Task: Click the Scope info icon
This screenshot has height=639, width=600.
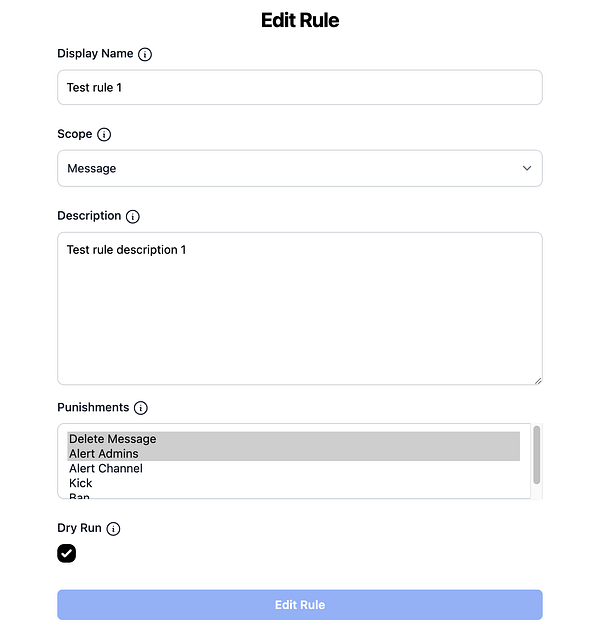Action: 104,135
